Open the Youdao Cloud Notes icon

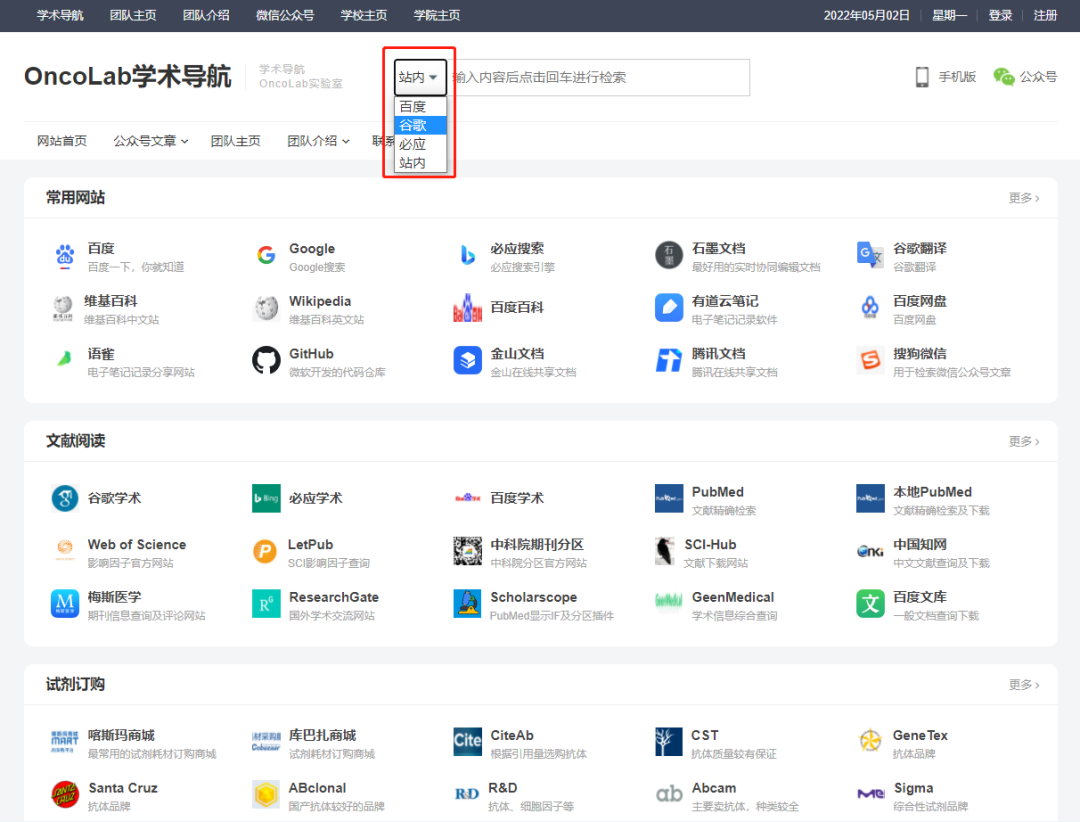click(x=669, y=308)
